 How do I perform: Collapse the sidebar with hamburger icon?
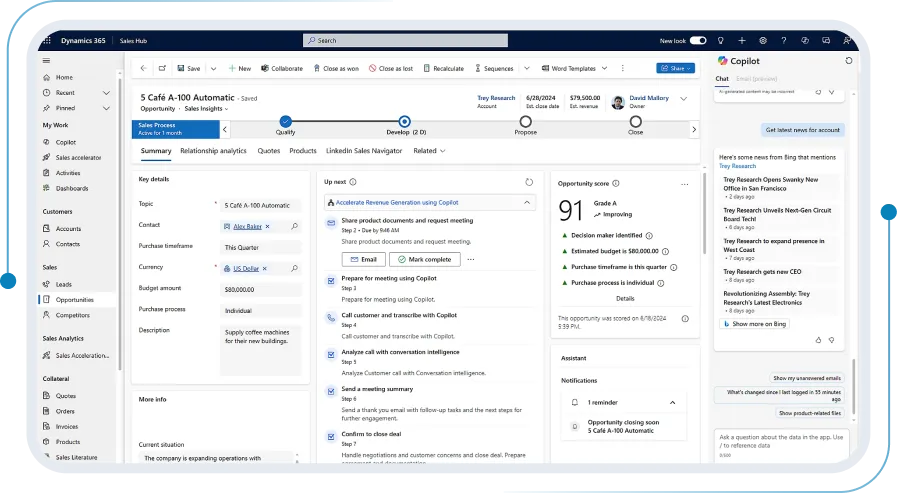[x=46, y=61]
